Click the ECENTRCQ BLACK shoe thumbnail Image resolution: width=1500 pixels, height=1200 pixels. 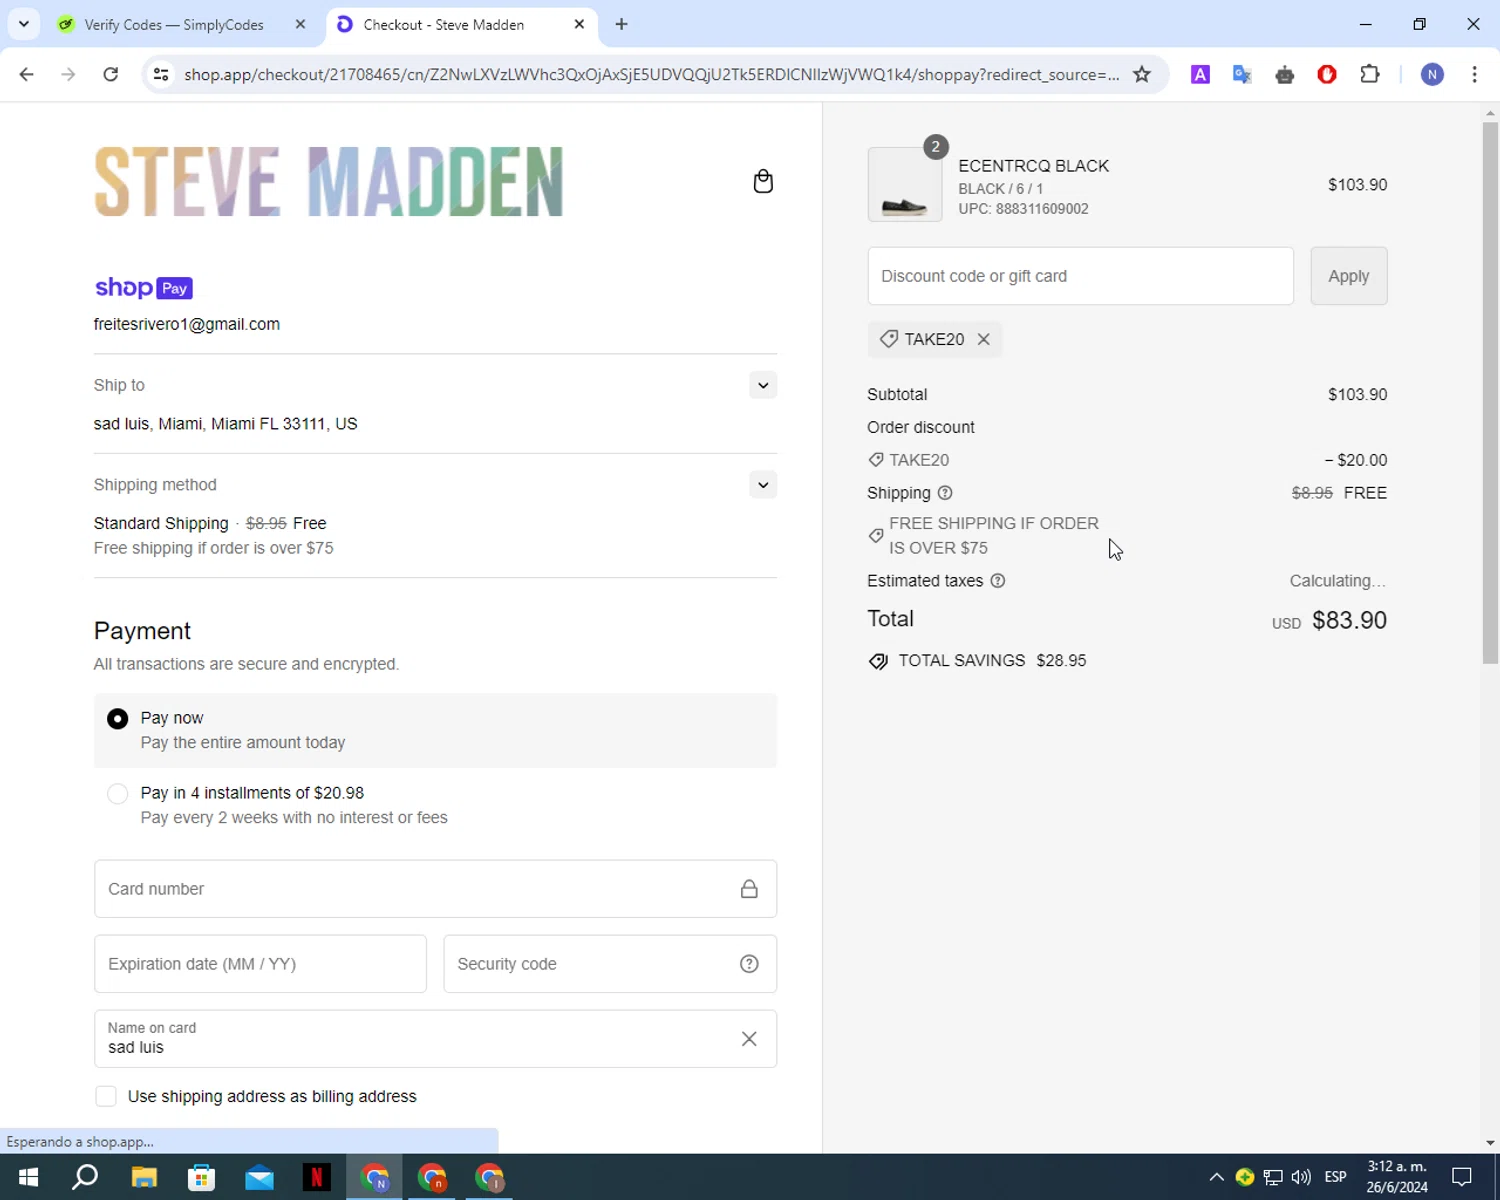click(904, 184)
